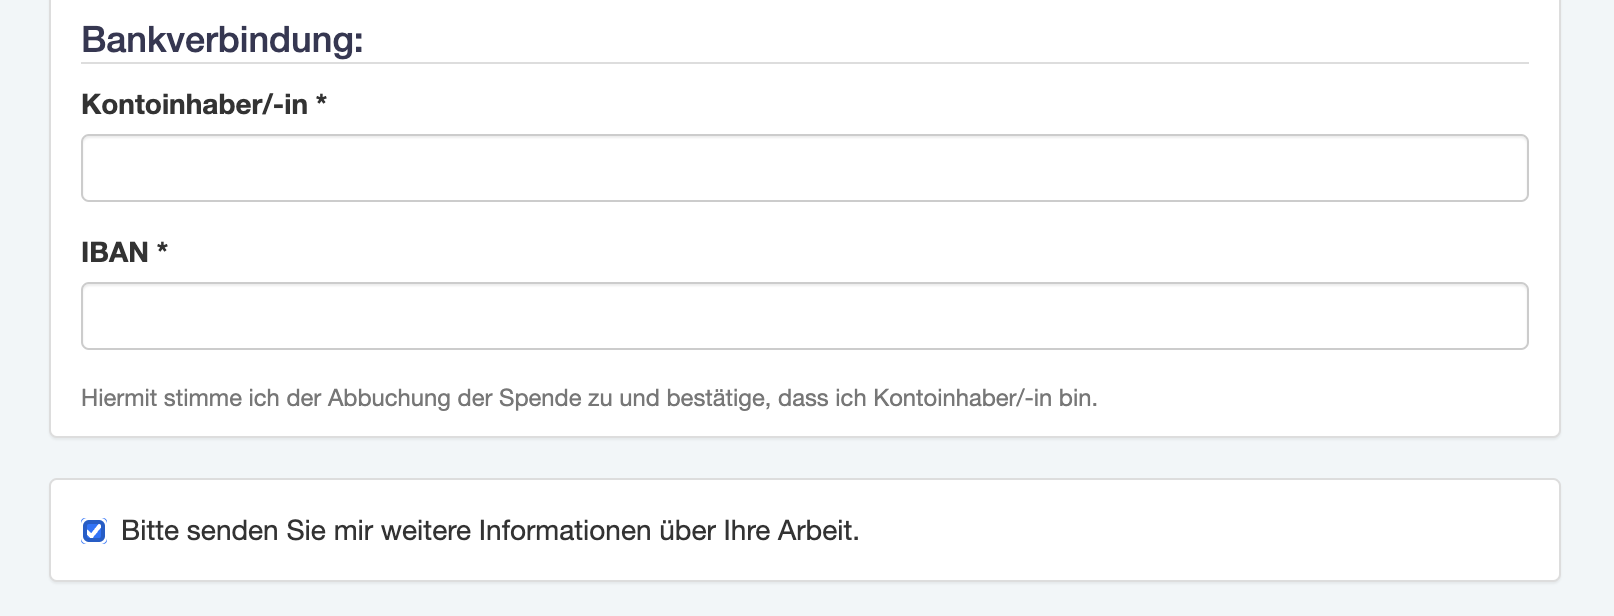
Task: Click the asterisk next to Kontoinhaber/-in
Action: [323, 103]
